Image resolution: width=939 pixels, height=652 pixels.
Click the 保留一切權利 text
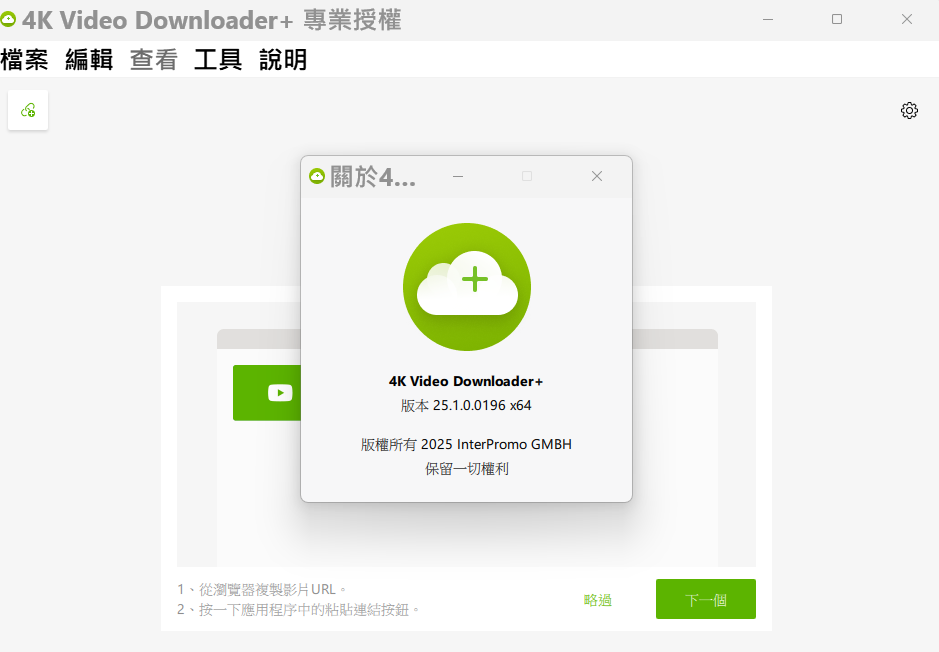pyautogui.click(x=467, y=469)
